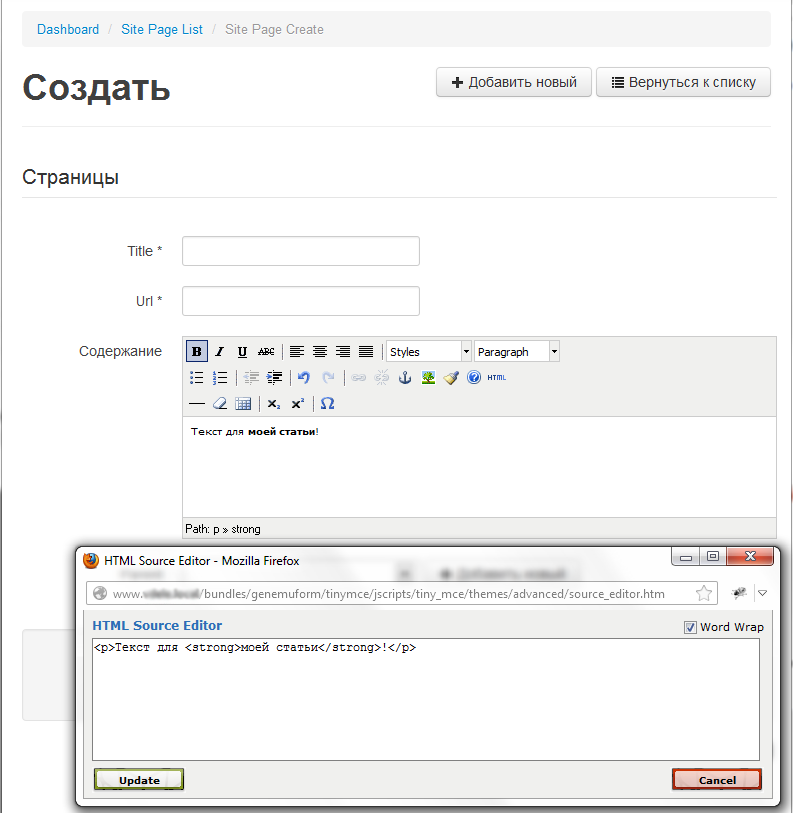The image size is (793, 813).
Task: Insert a horizontal rule
Action: [x=197, y=403]
